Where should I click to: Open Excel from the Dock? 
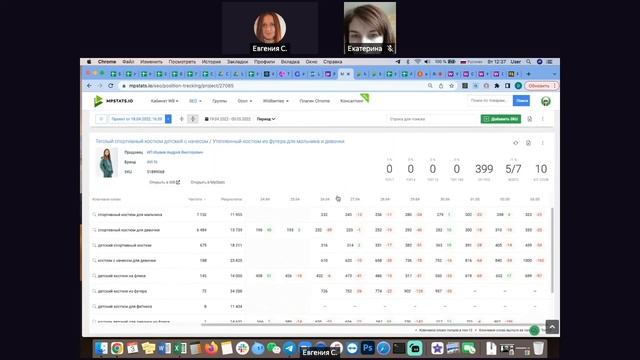pyautogui.click(x=180, y=348)
